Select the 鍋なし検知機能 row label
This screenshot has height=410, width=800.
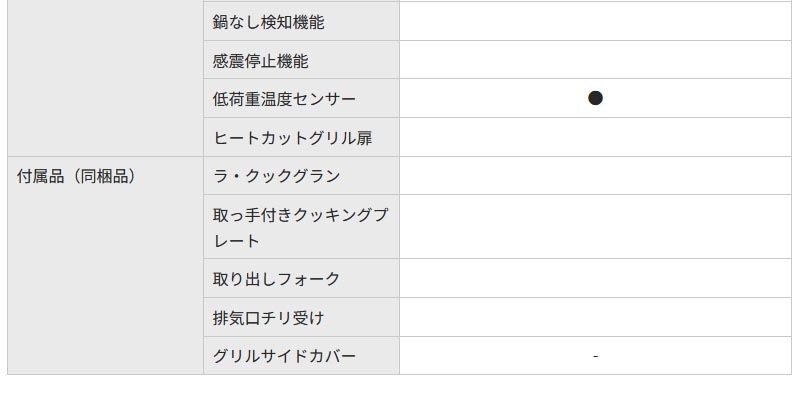[268, 21]
